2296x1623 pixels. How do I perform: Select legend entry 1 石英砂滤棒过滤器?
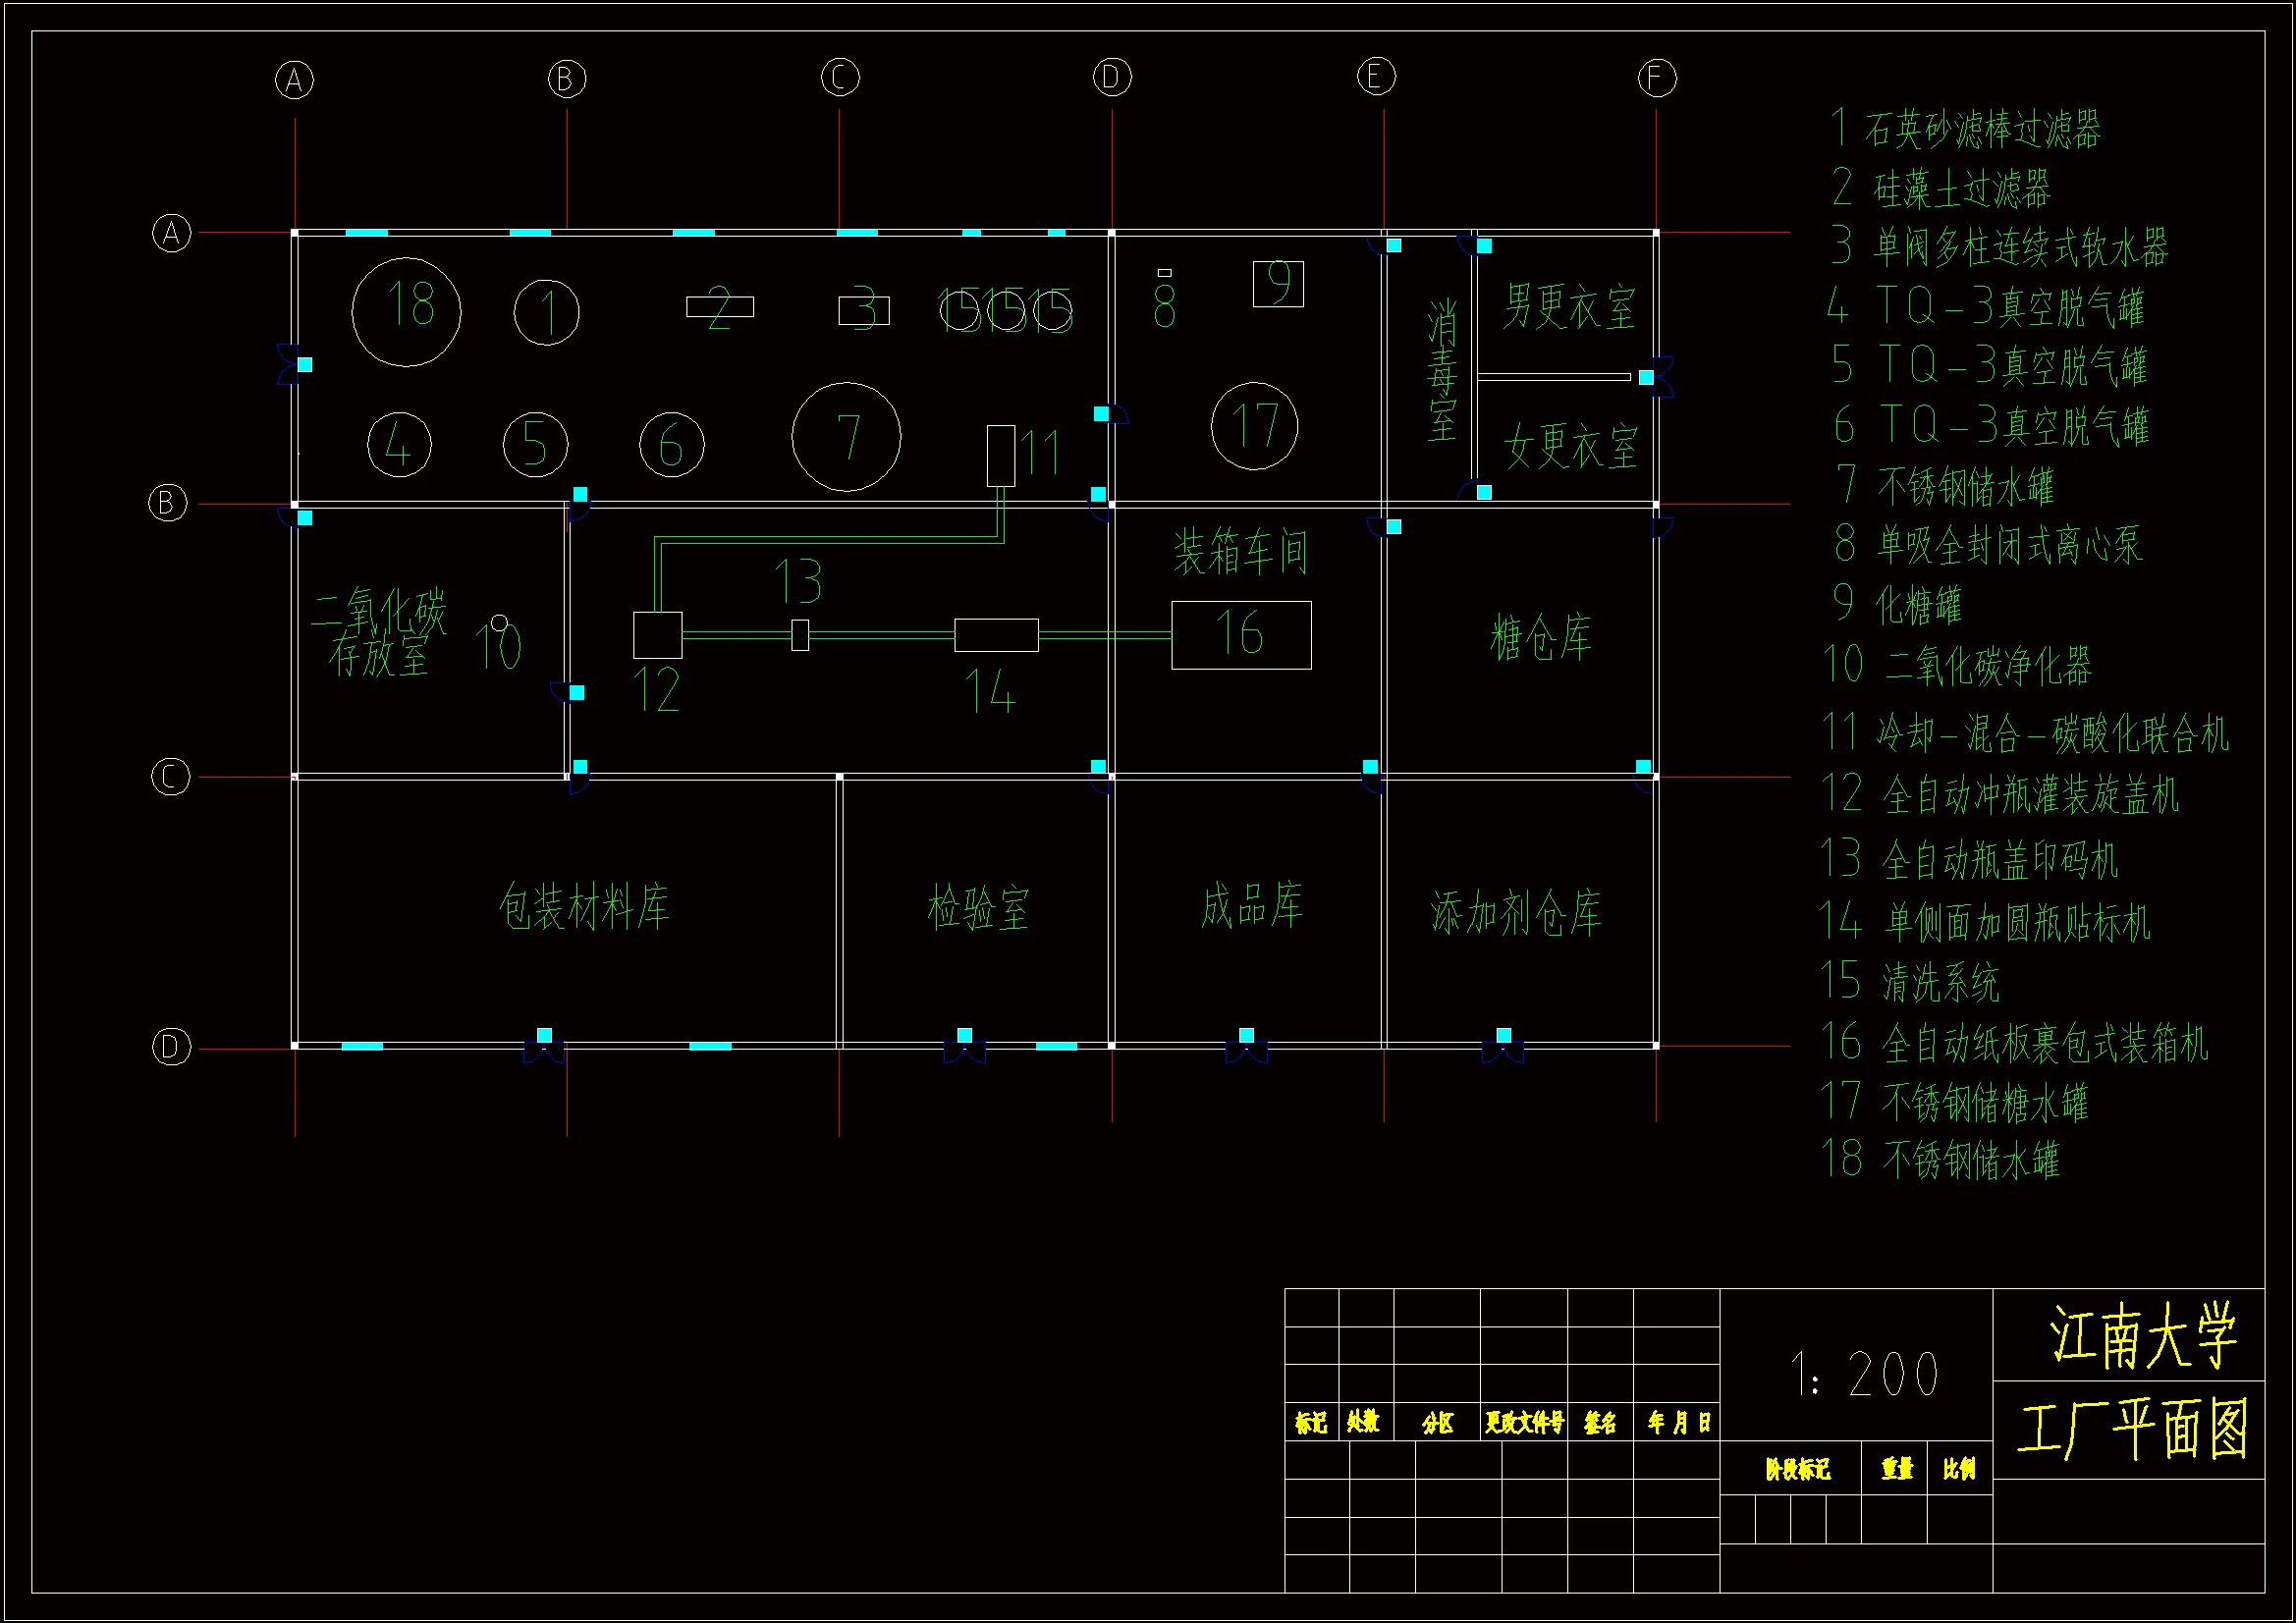click(x=1966, y=130)
